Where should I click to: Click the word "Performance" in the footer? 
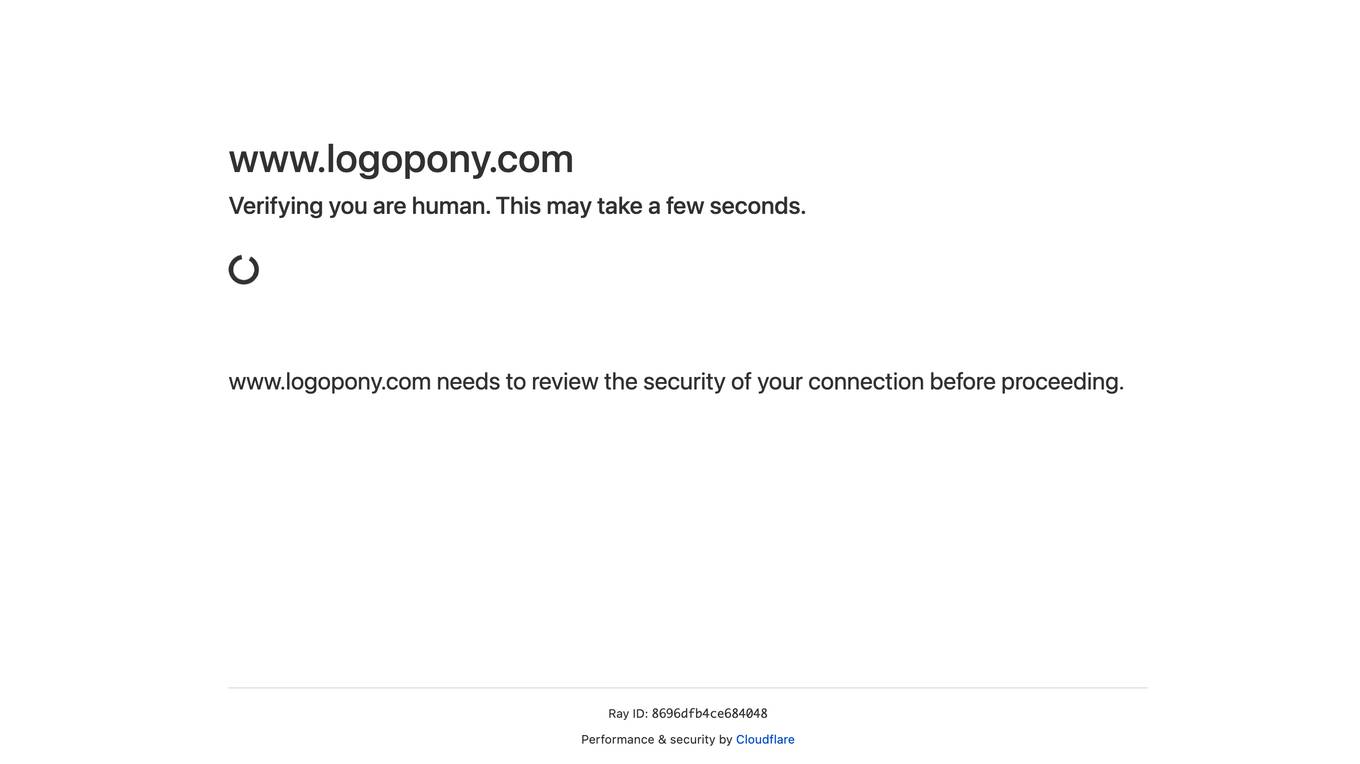coord(617,740)
